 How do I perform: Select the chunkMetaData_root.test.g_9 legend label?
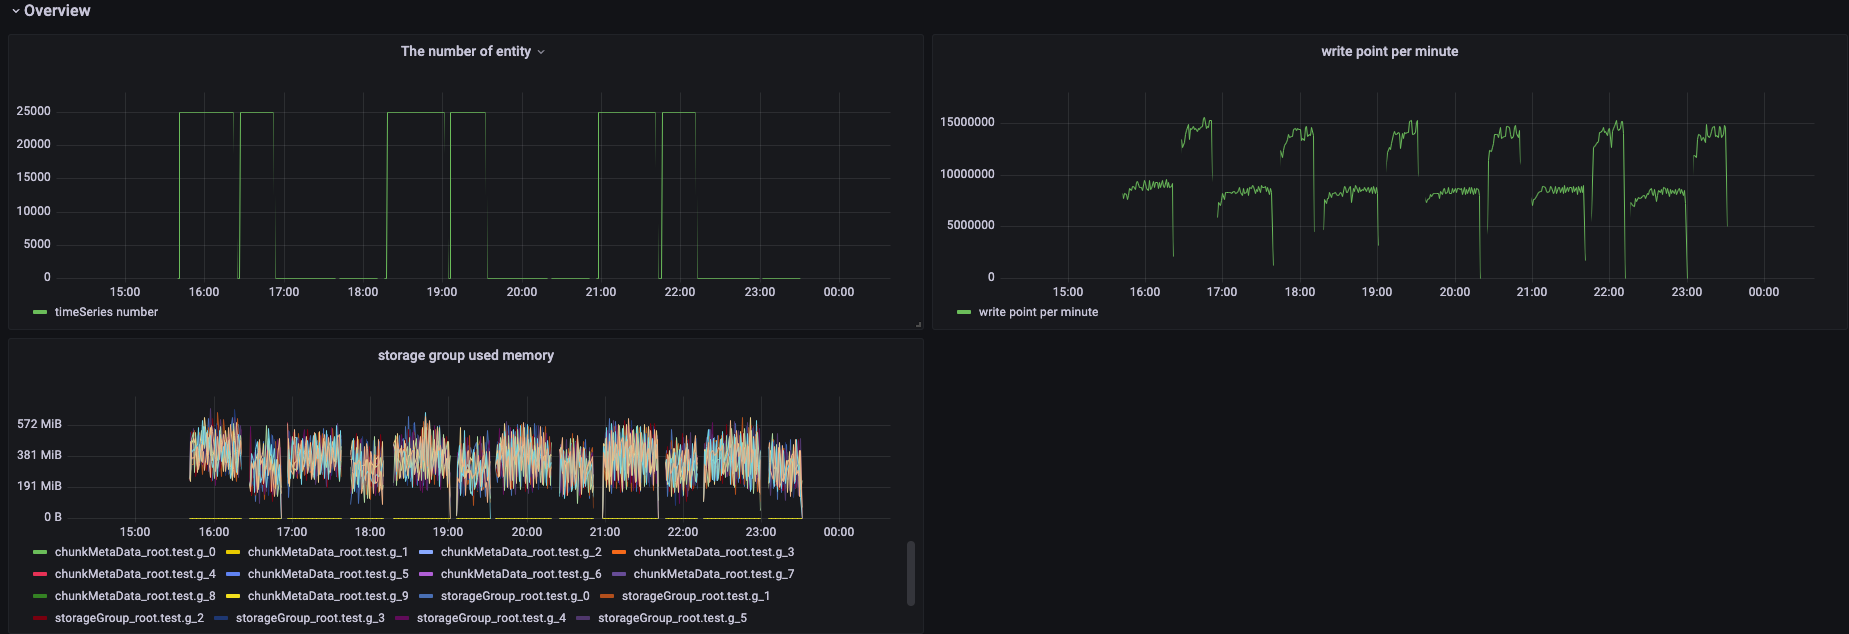327,596
